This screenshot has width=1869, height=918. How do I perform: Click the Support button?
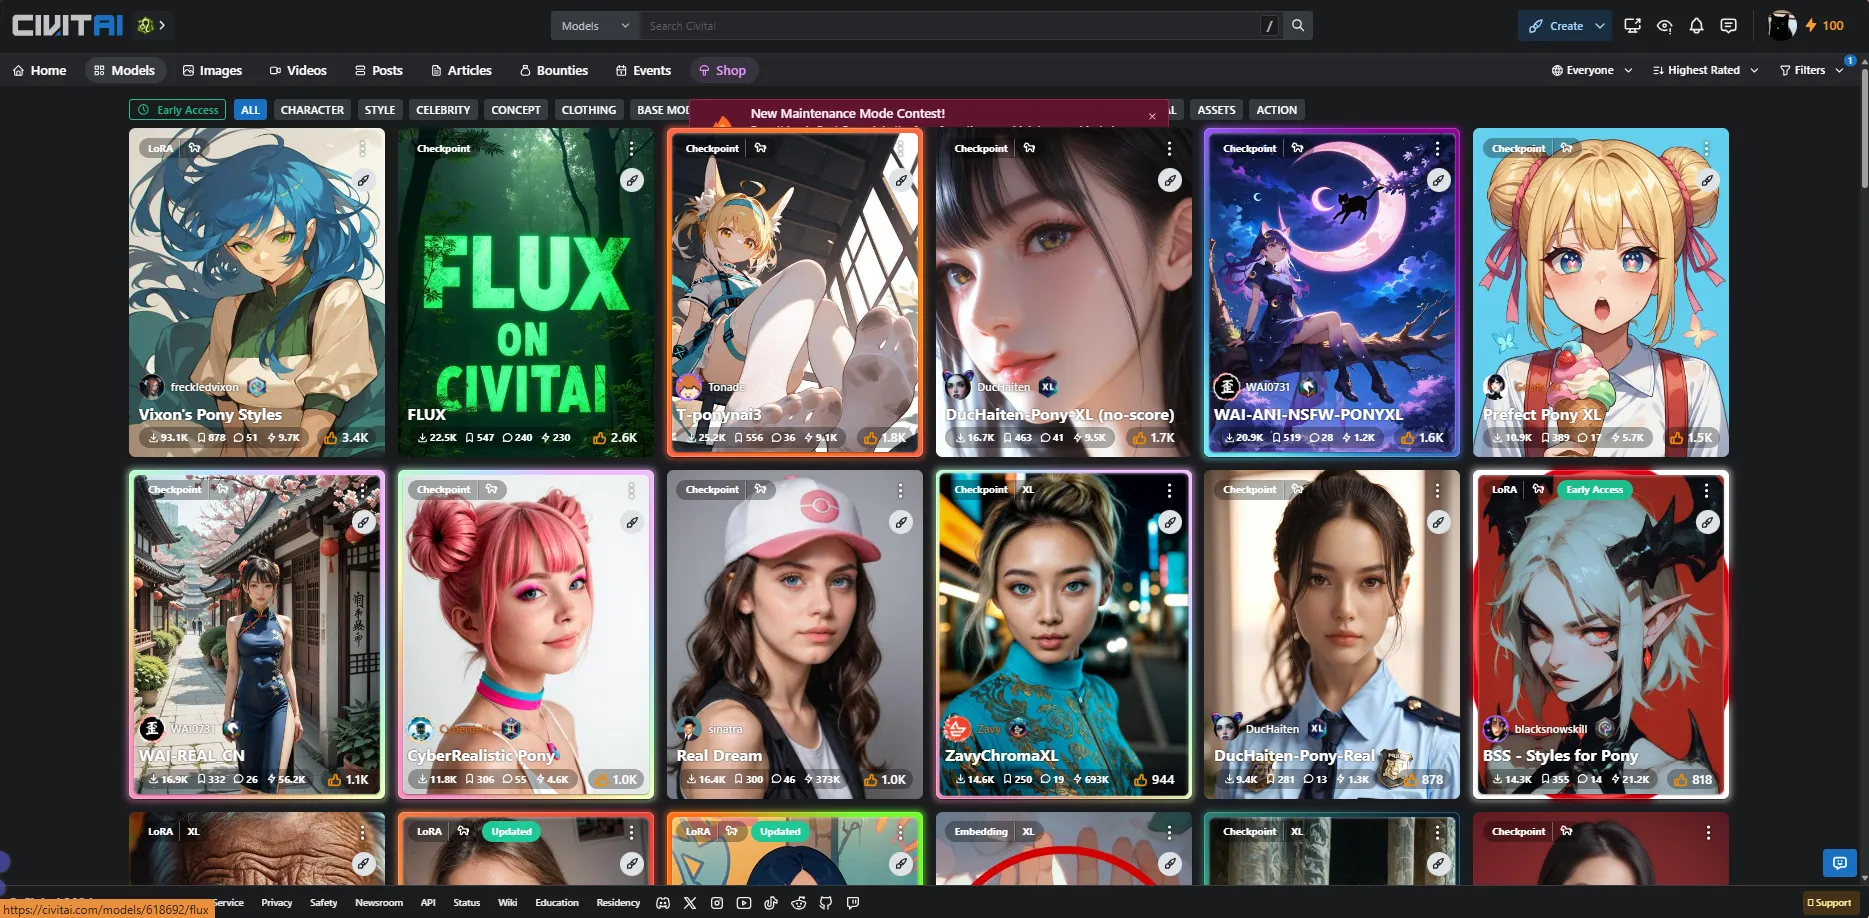[1829, 903]
